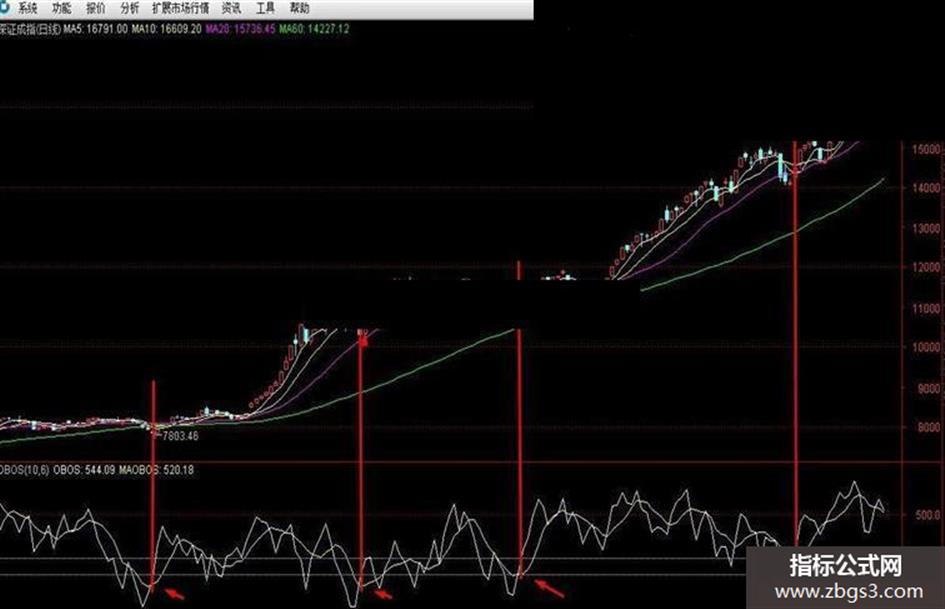Open the 扩展市场行情 menu
The image size is (945, 609).
[181, 8]
